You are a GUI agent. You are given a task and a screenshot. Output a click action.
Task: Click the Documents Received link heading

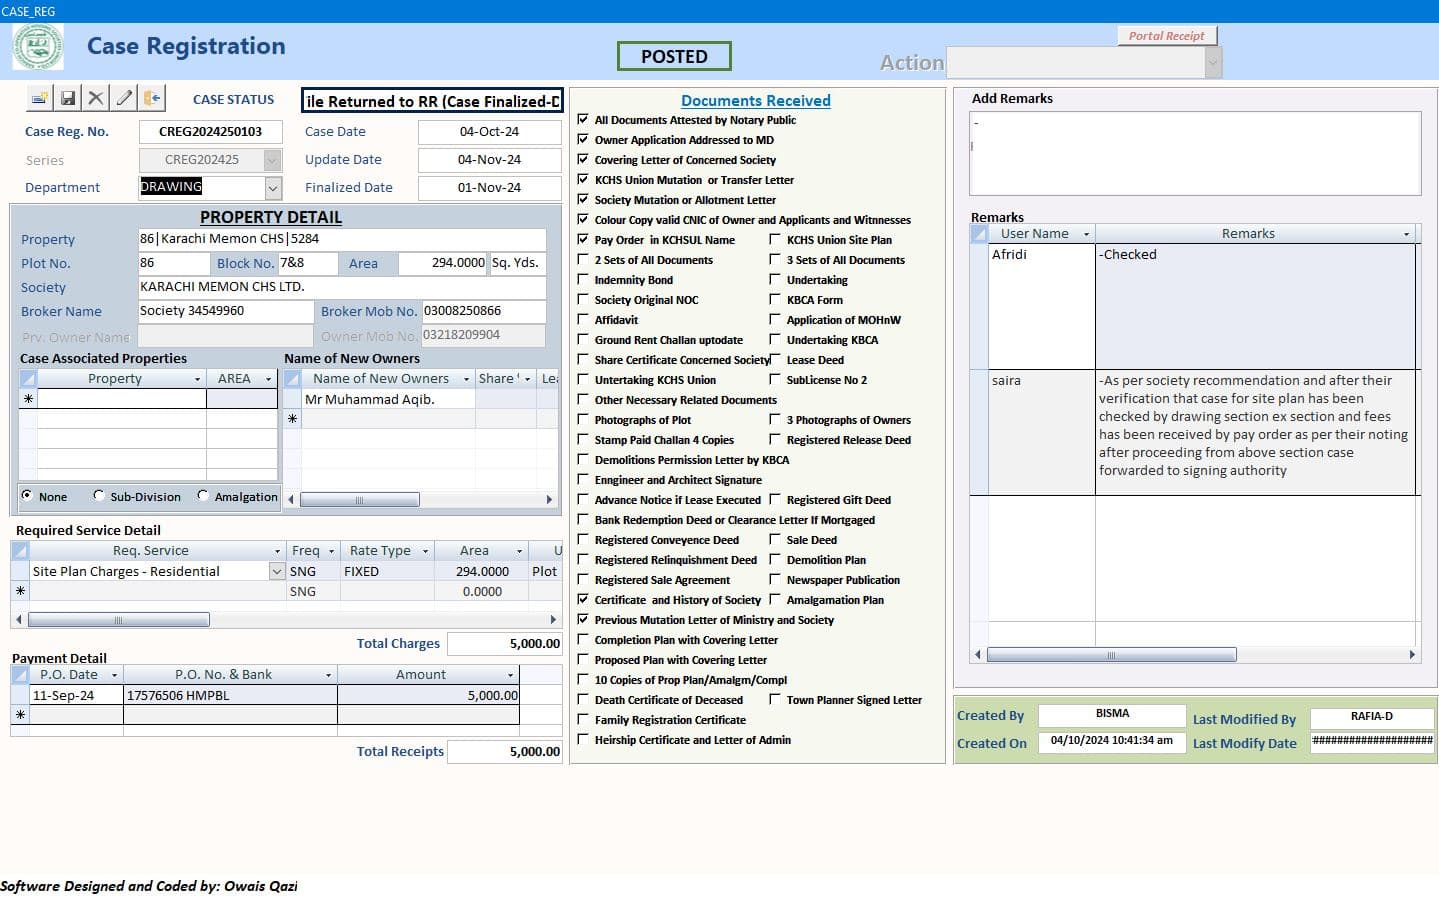[x=755, y=101]
